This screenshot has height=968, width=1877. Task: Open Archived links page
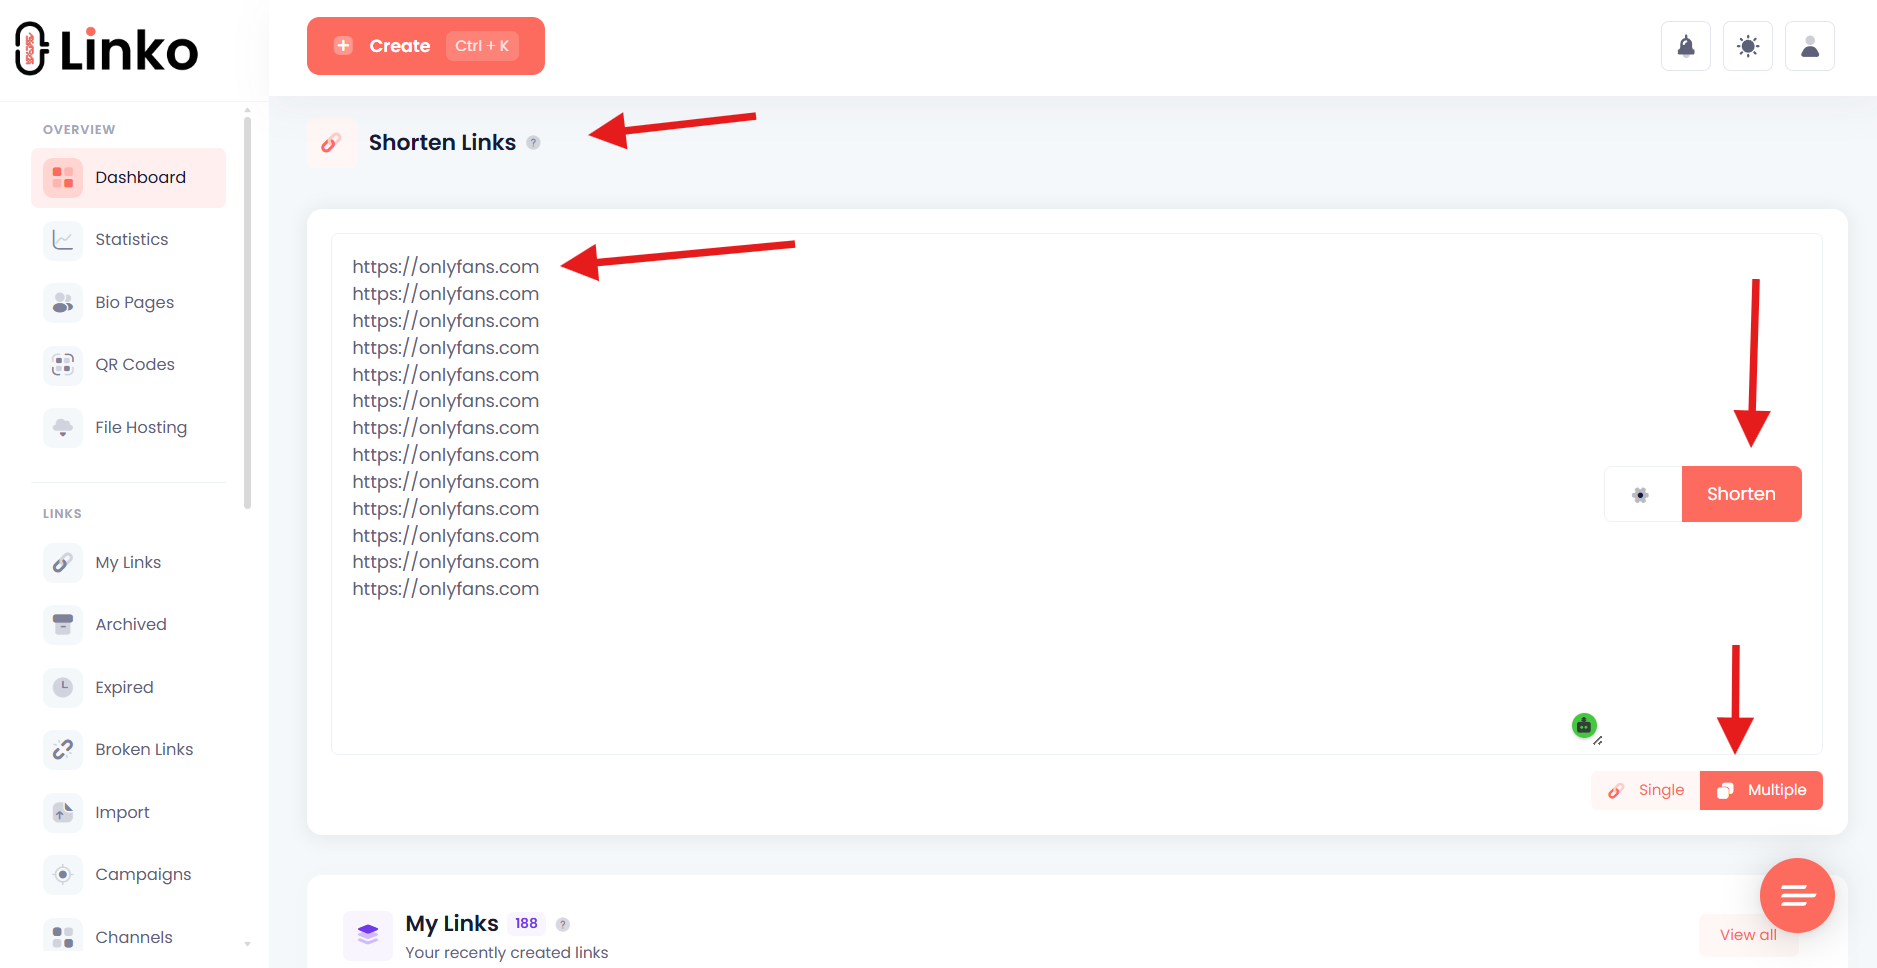pos(128,625)
